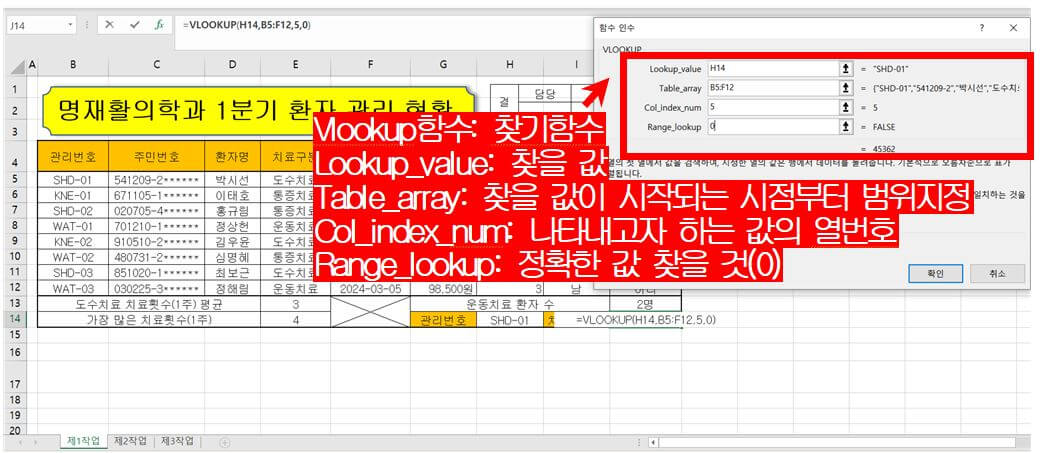Click the 도수치료 치료횟수(1주) 평균 label

pos(150,304)
